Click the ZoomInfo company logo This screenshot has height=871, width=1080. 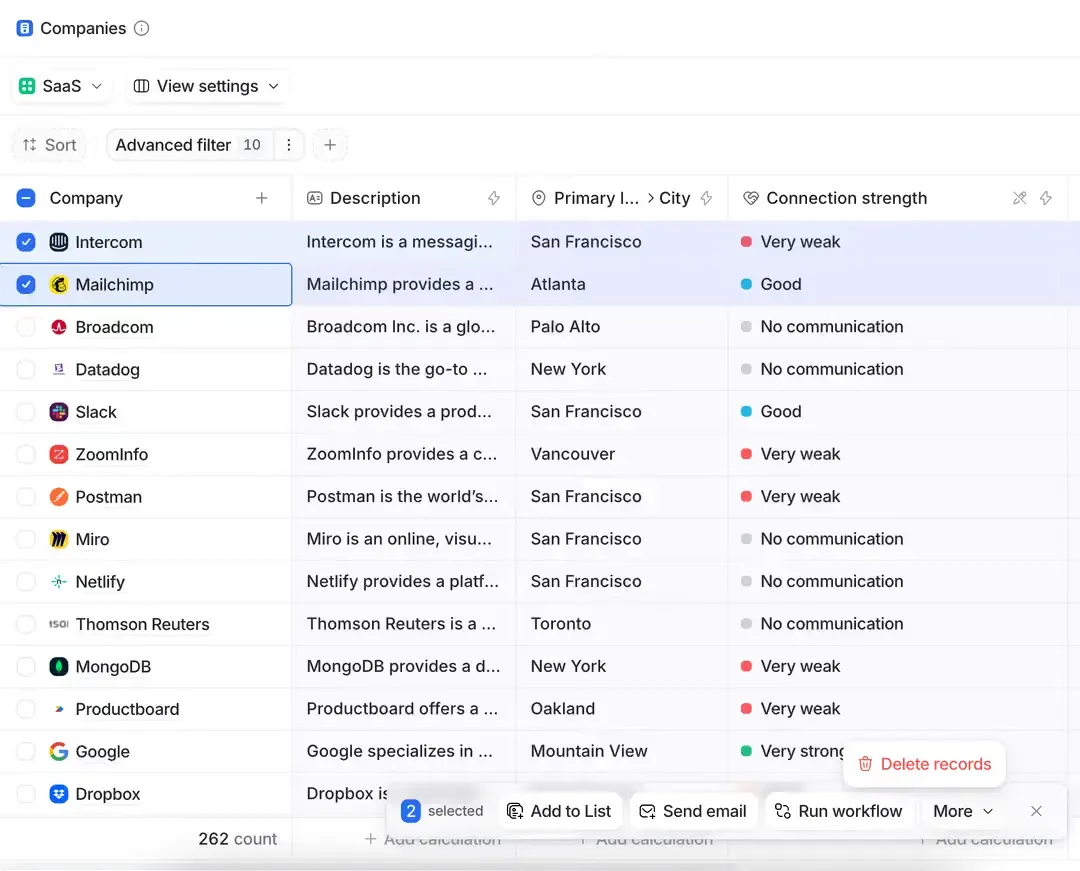click(x=59, y=454)
